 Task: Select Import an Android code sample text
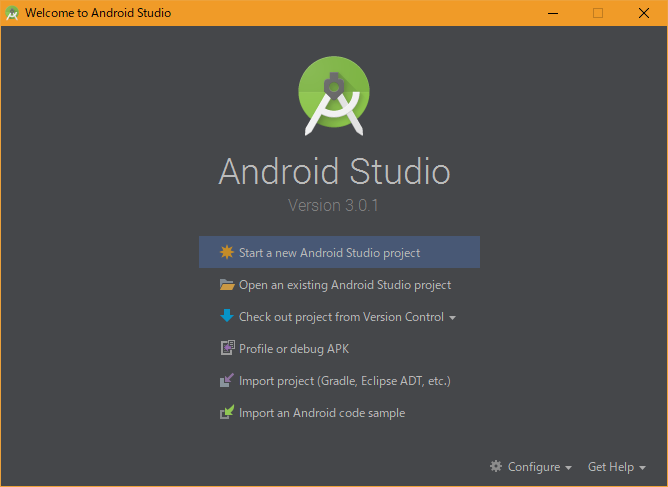tap(321, 413)
